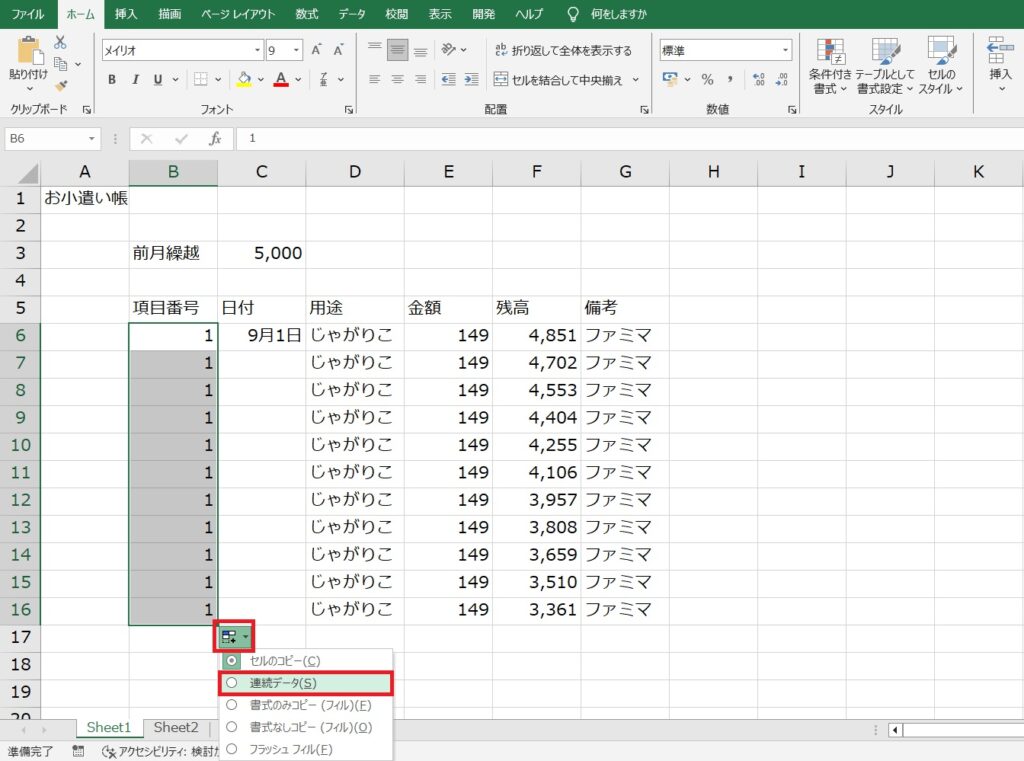Click the macro record icon in status bar
The width and height of the screenshot is (1024, 761).
coord(78,751)
